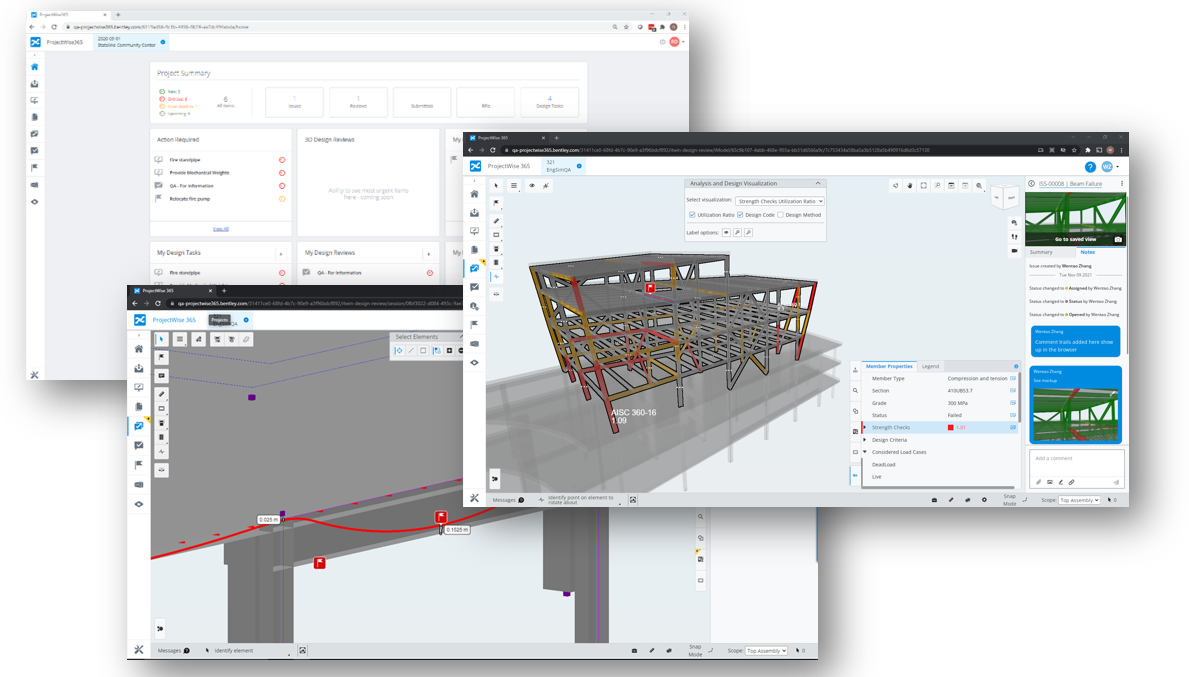Viewport: 1189px width, 677px height.
Task: Reload the page in the bridge model browser window
Action: coord(158,303)
